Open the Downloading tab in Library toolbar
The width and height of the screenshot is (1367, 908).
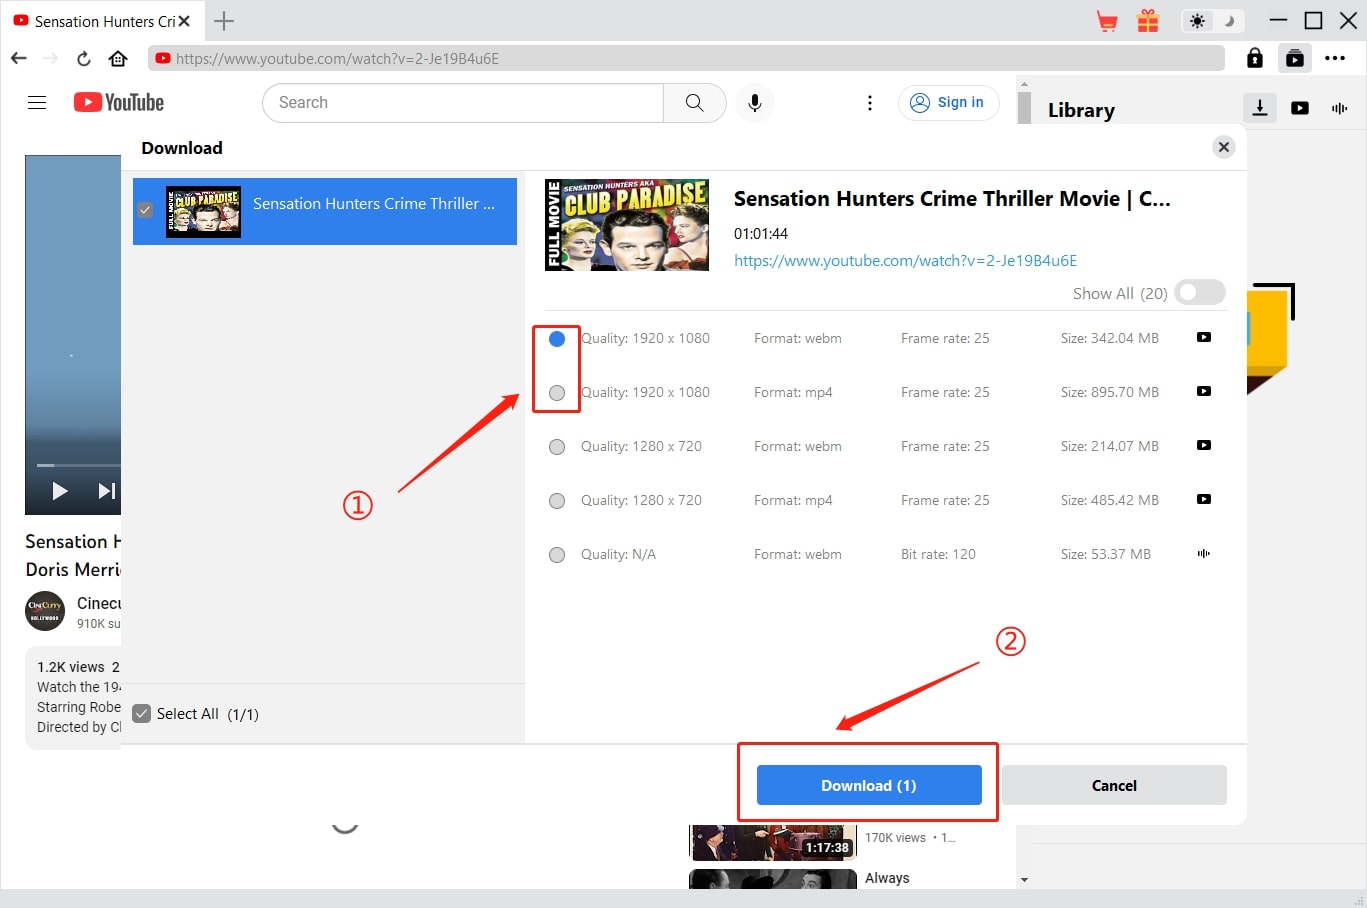(1259, 108)
